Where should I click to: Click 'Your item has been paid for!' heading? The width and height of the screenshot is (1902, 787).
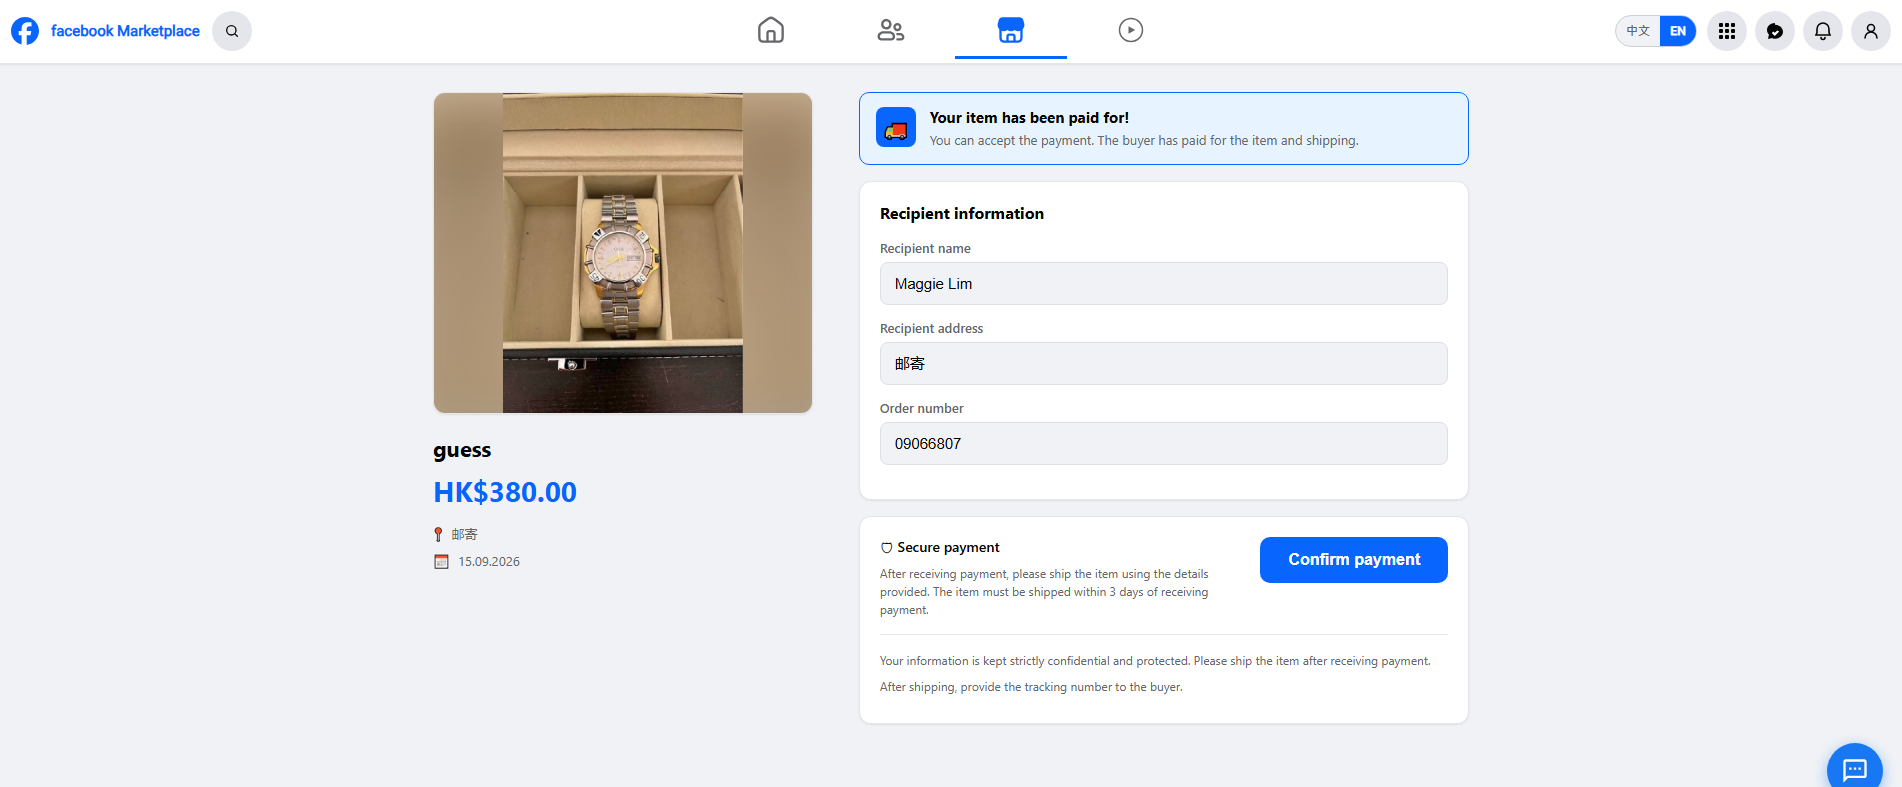[1029, 118]
